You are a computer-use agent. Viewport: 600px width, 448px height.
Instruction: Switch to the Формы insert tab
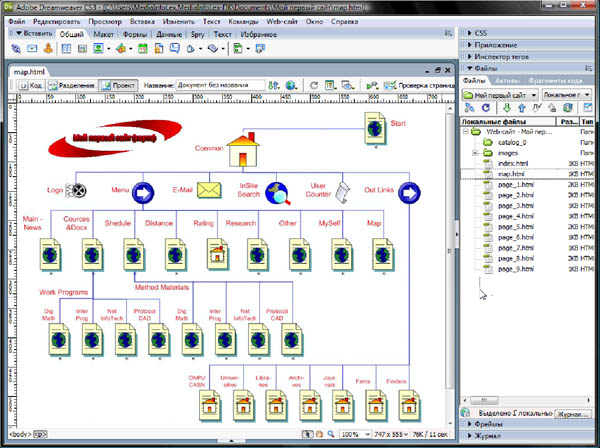(x=136, y=33)
